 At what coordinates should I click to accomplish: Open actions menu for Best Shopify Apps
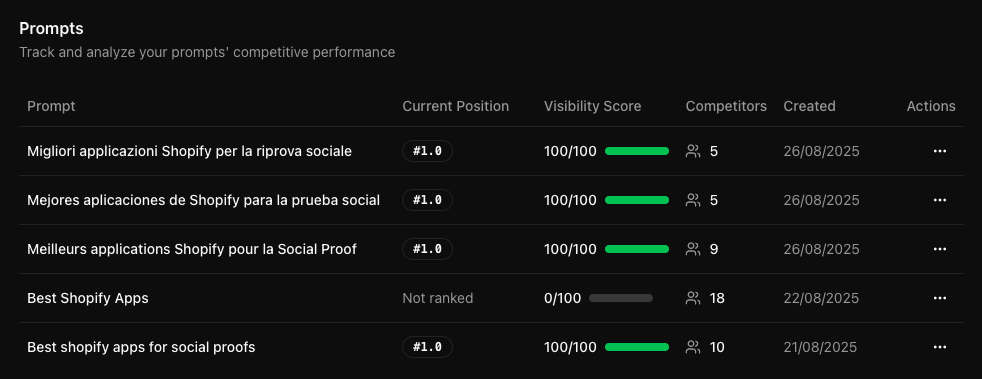point(939,298)
